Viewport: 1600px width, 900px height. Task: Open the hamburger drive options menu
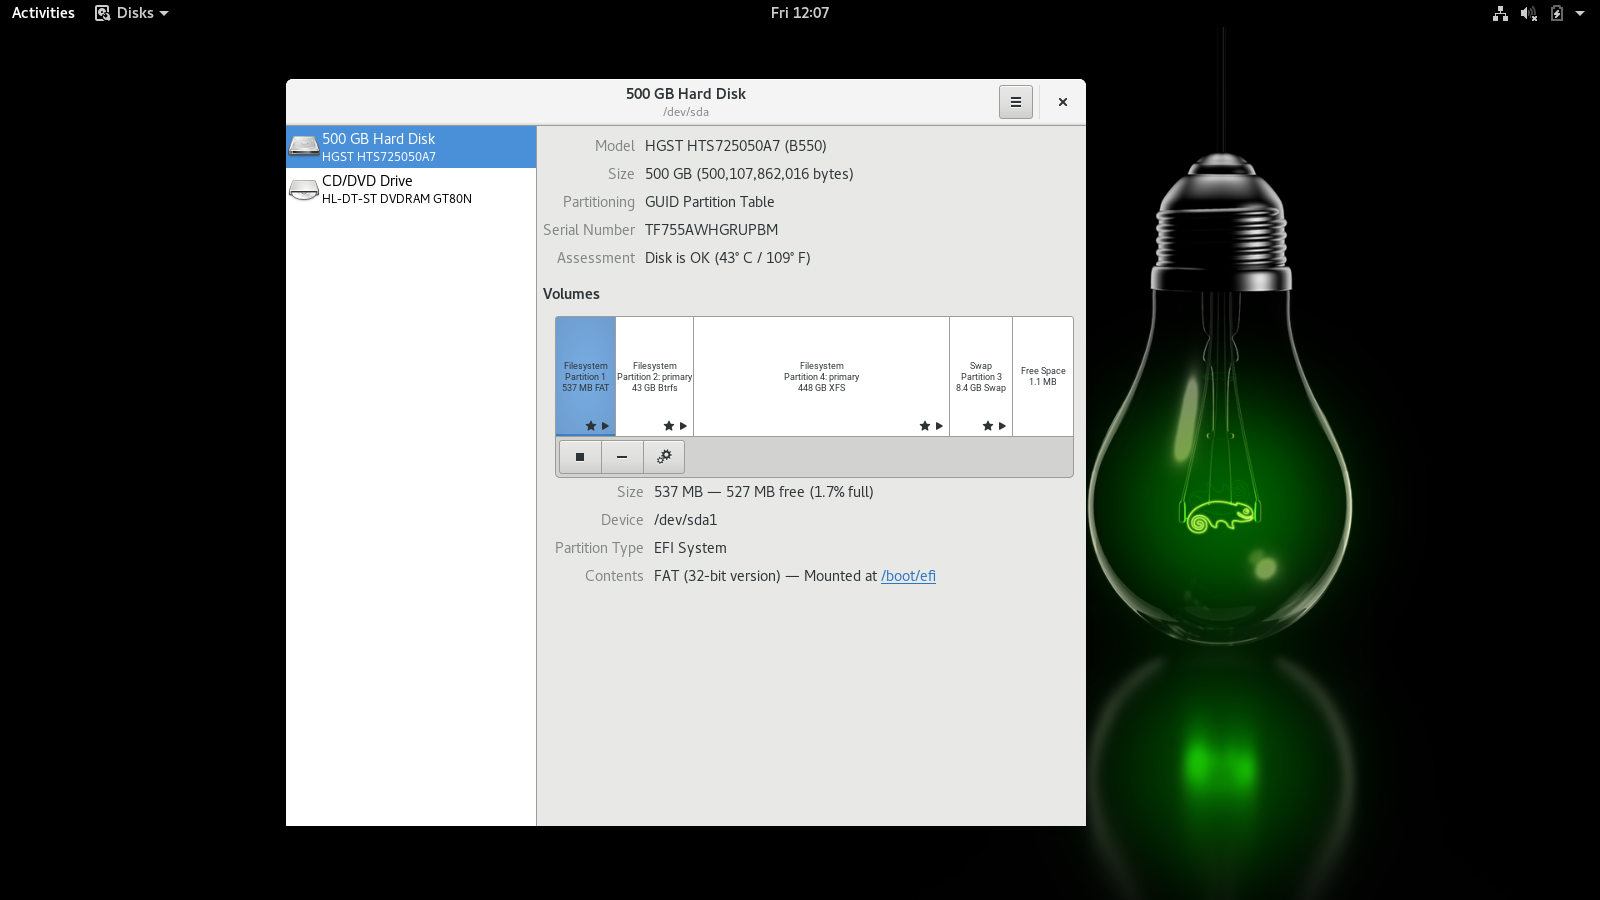click(x=1015, y=102)
